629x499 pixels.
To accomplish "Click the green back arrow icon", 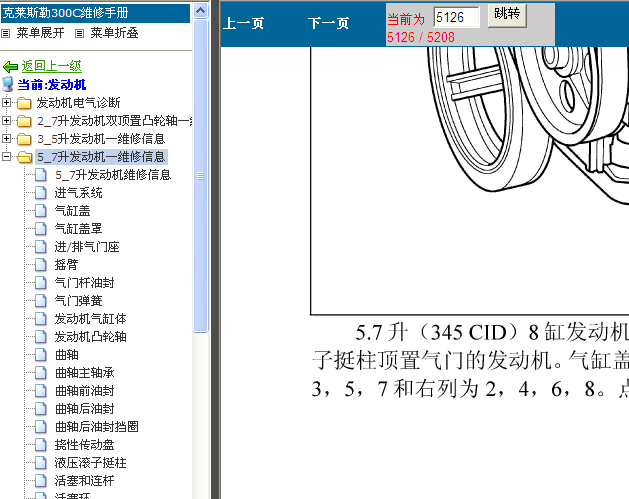I will [10, 67].
